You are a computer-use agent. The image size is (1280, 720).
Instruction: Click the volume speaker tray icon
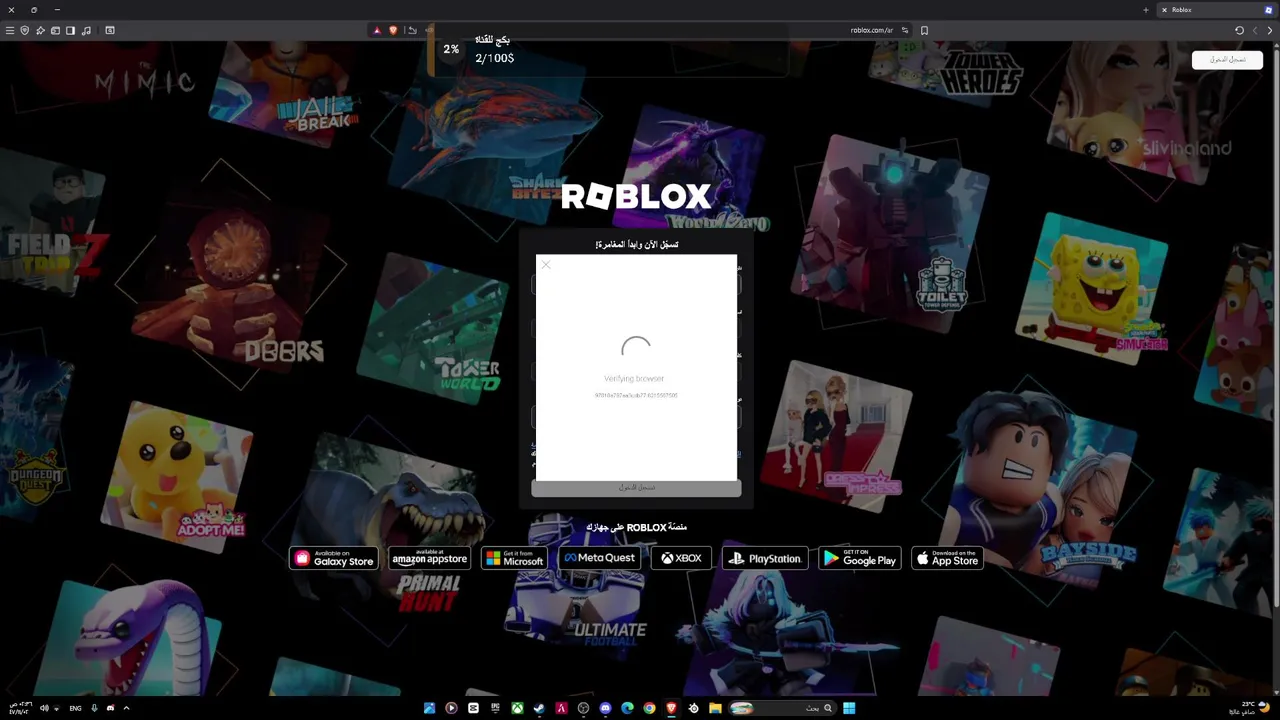click(x=44, y=708)
